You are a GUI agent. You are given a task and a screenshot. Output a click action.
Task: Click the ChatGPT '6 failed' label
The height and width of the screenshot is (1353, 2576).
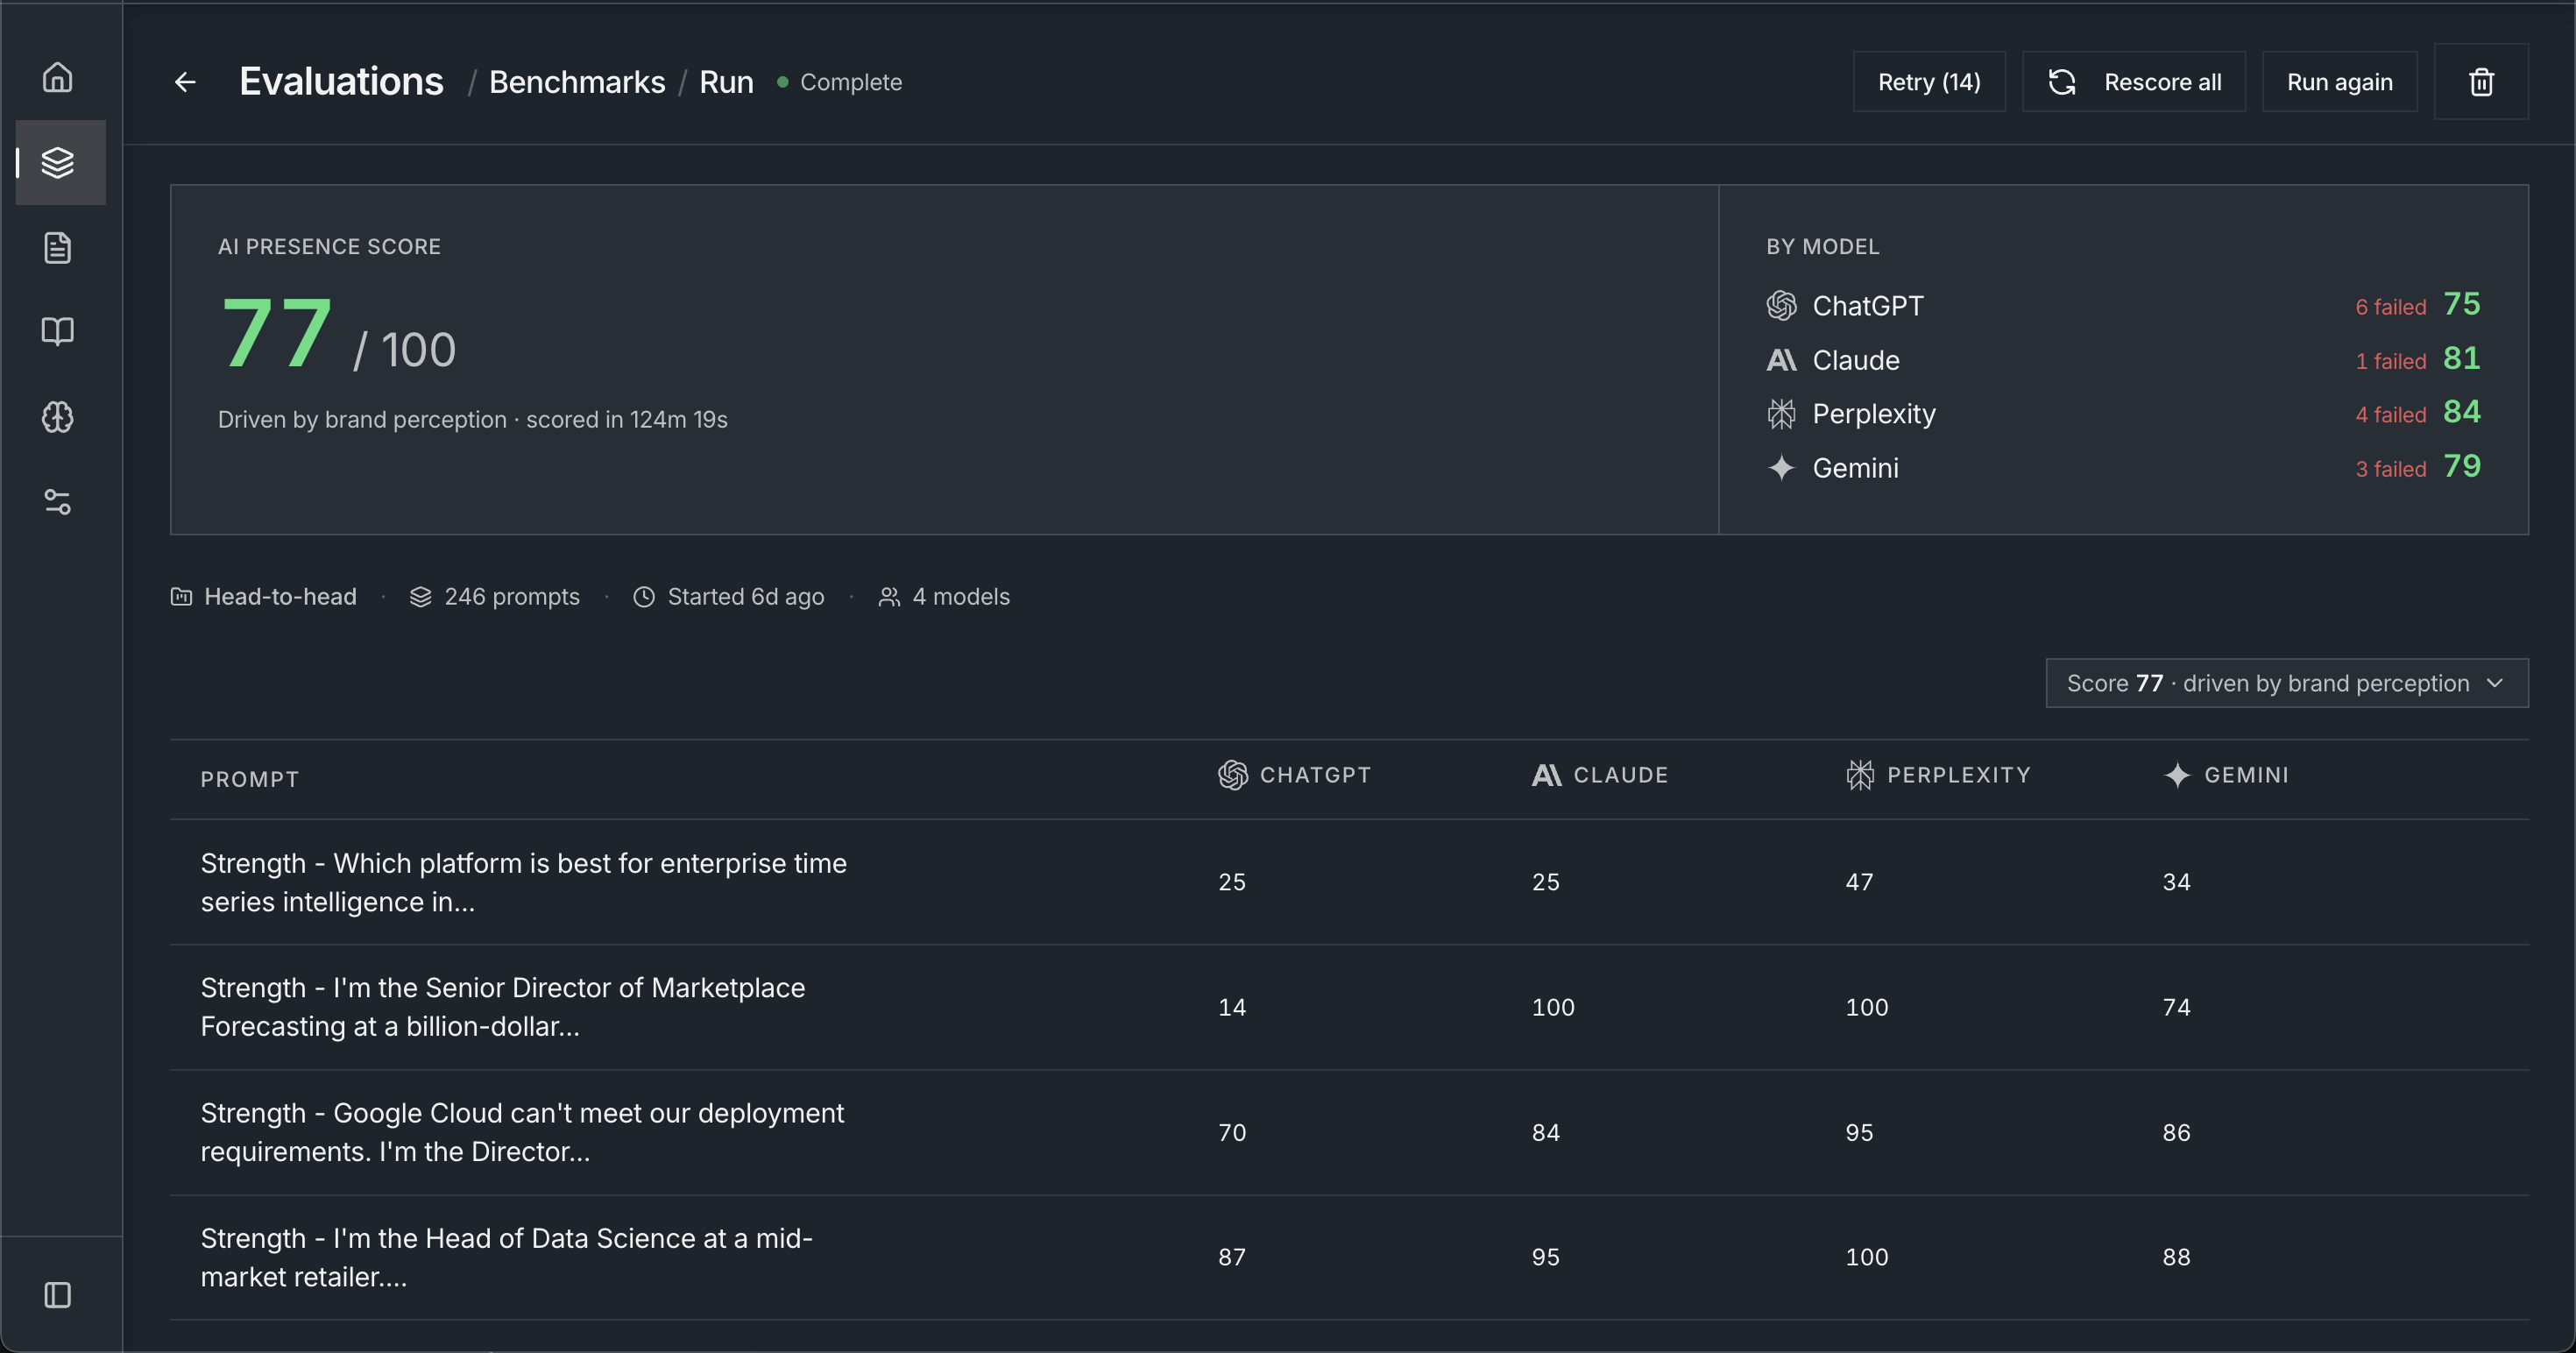(2391, 307)
